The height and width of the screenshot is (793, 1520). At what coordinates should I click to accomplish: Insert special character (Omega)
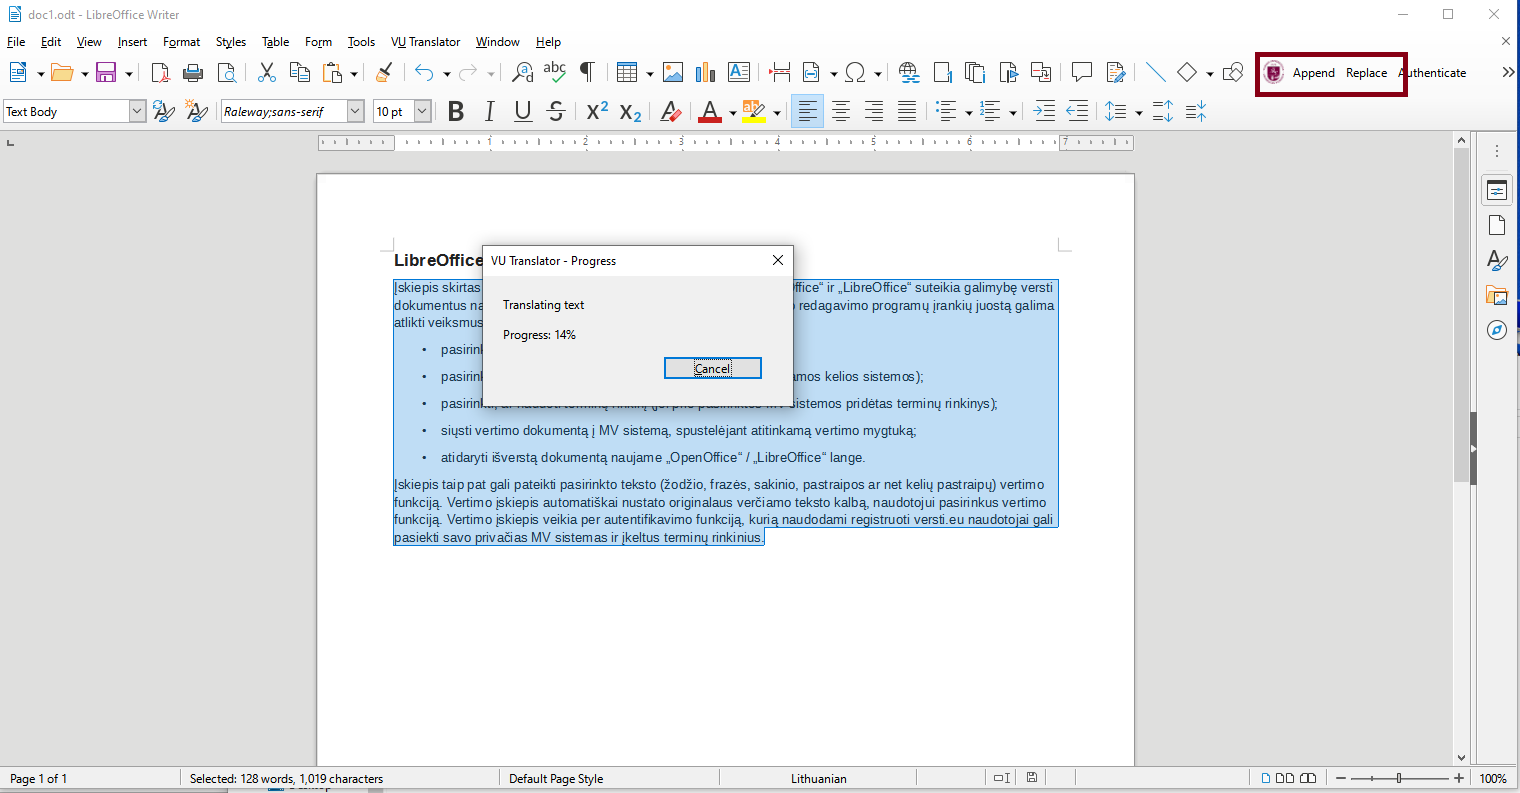click(x=855, y=73)
